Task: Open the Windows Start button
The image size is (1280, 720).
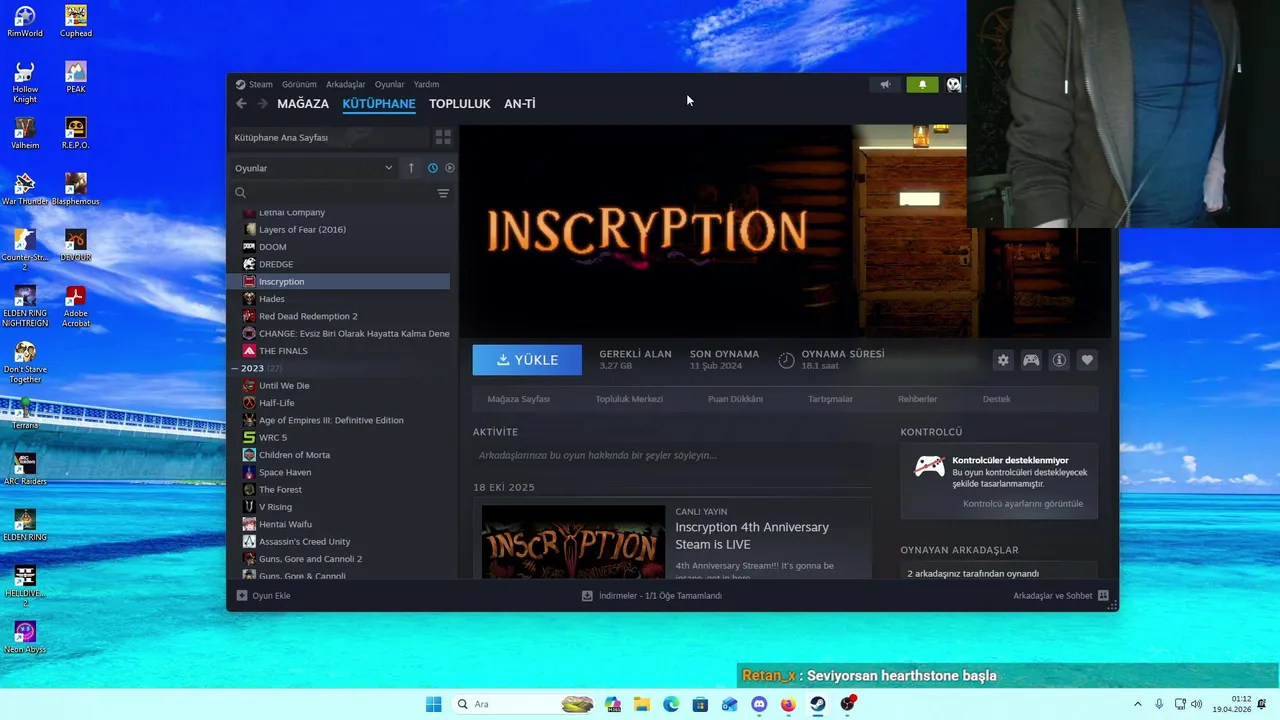Action: coord(433,704)
